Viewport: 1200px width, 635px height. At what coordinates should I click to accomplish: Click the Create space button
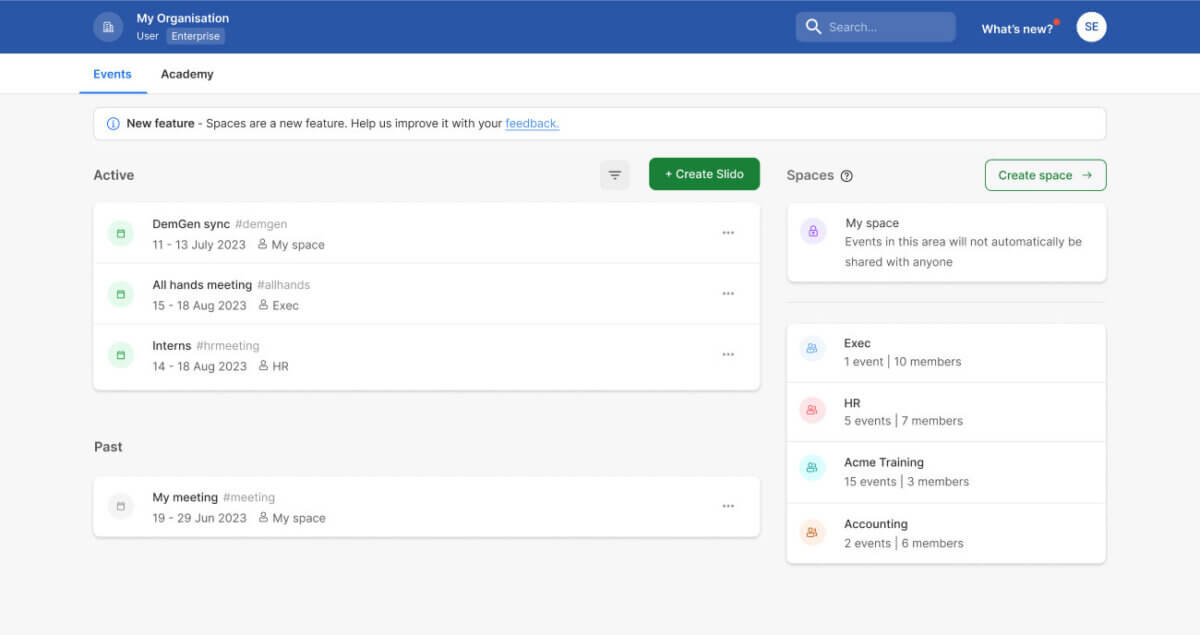[x=1044, y=174]
